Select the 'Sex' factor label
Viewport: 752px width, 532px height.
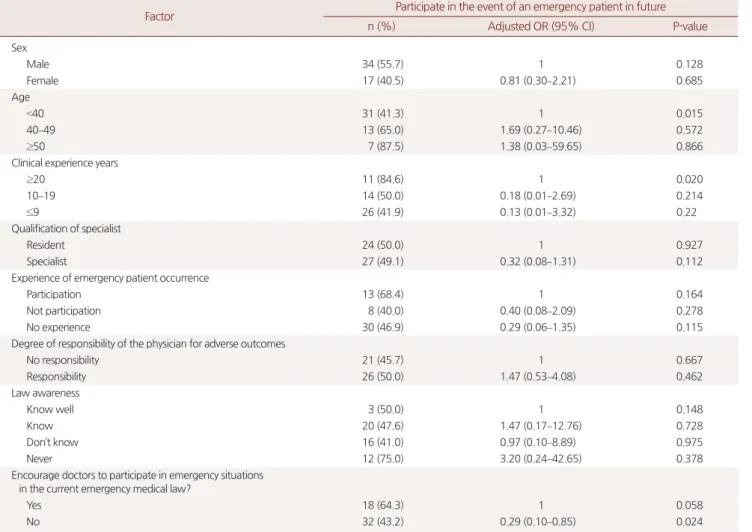(19, 47)
